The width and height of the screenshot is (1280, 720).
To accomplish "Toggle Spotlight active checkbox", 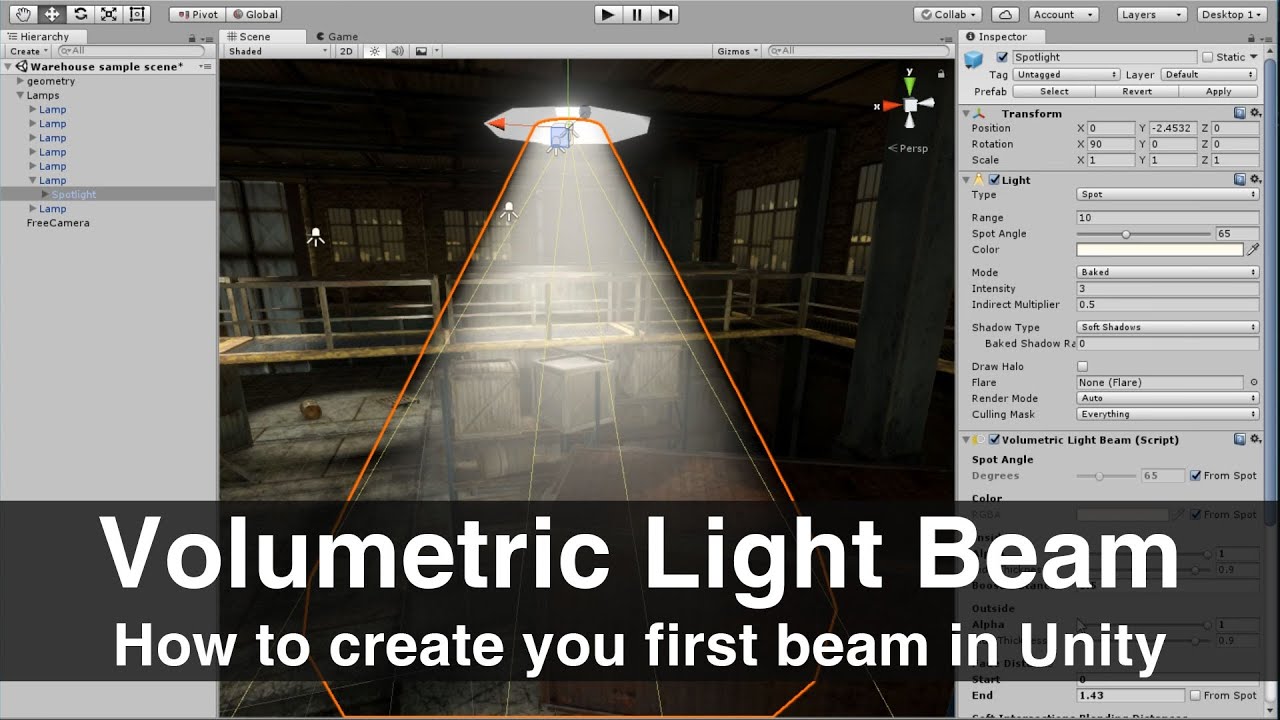I will (1003, 57).
